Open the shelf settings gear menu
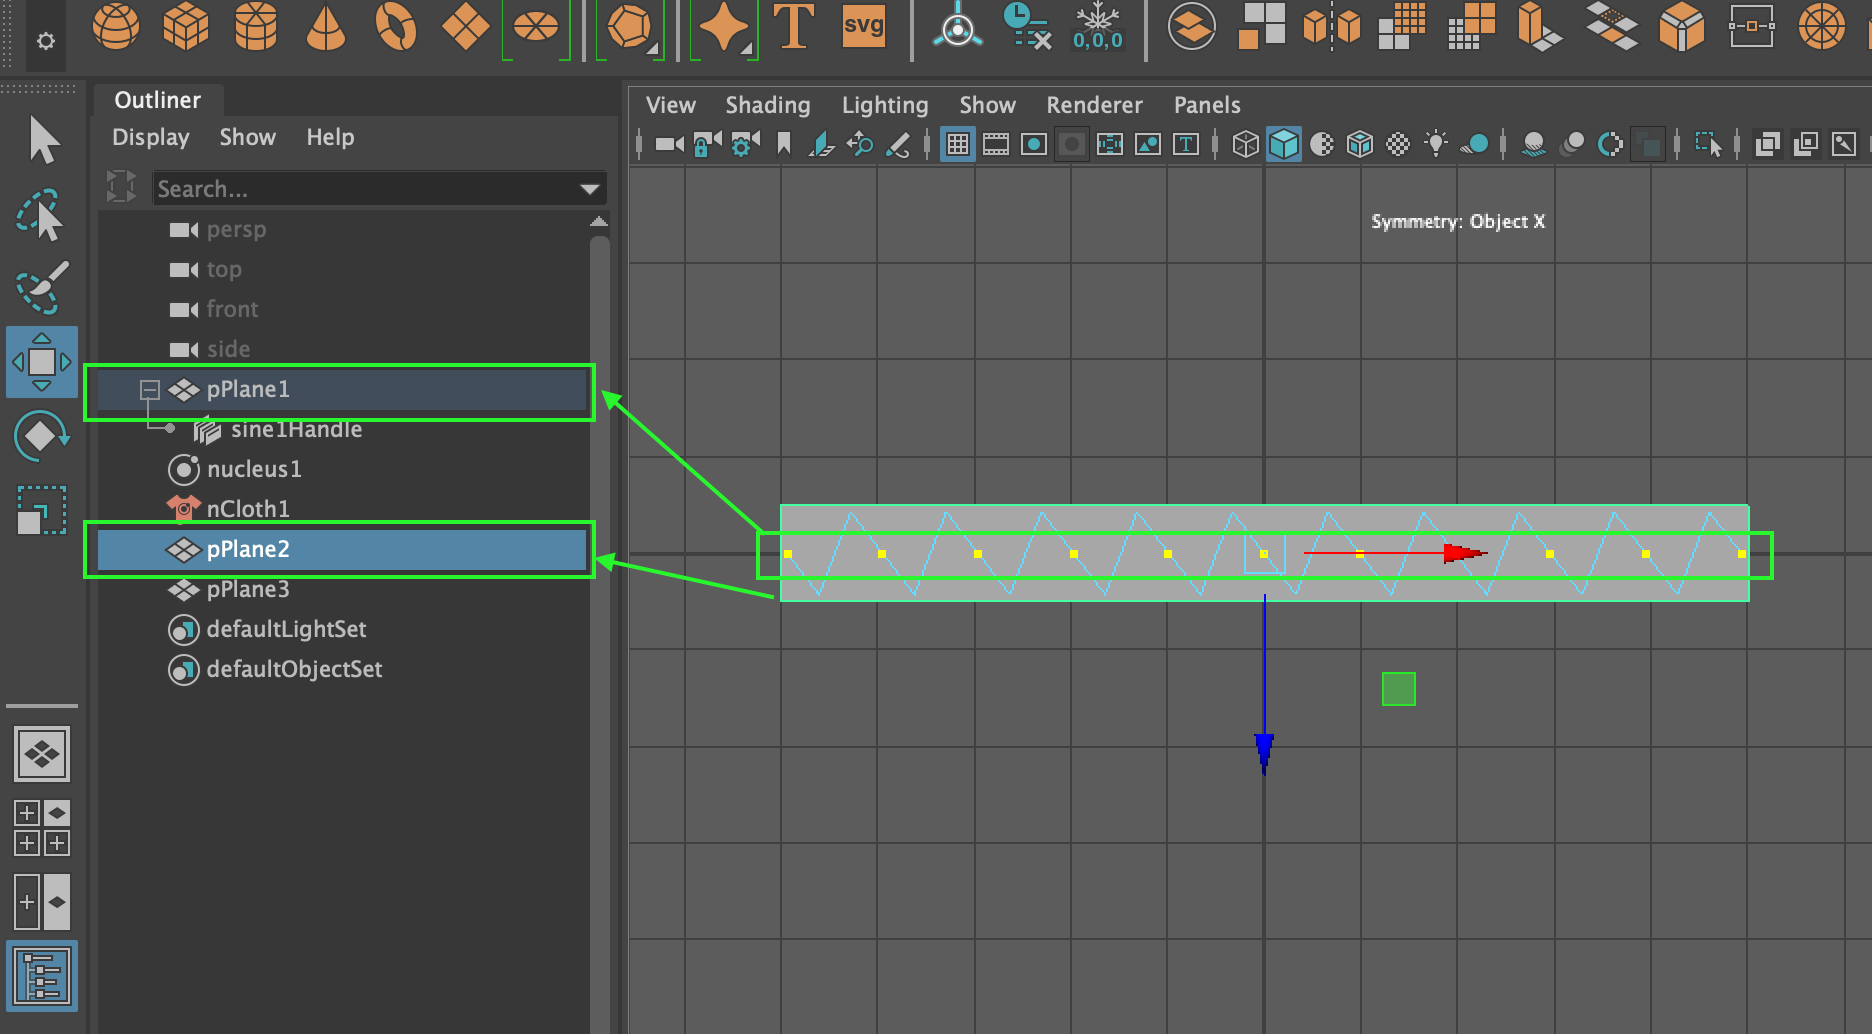This screenshot has width=1872, height=1034. [x=45, y=41]
